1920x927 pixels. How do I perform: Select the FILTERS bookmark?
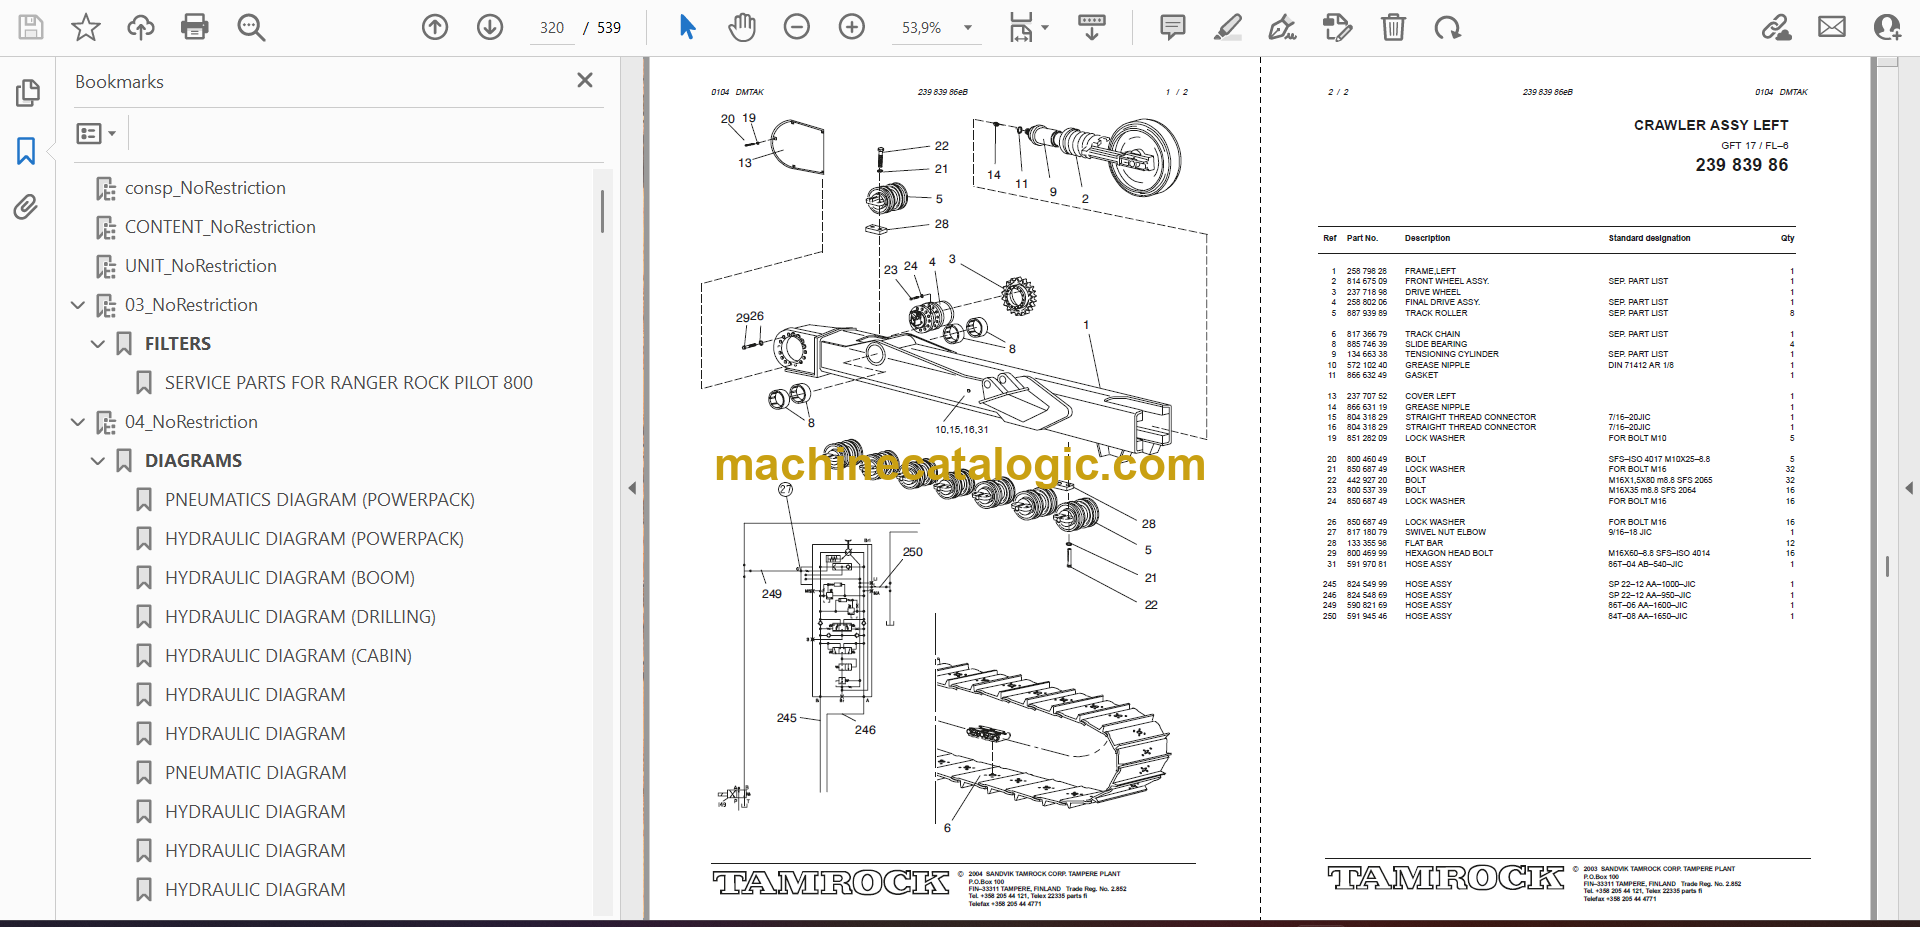click(178, 344)
